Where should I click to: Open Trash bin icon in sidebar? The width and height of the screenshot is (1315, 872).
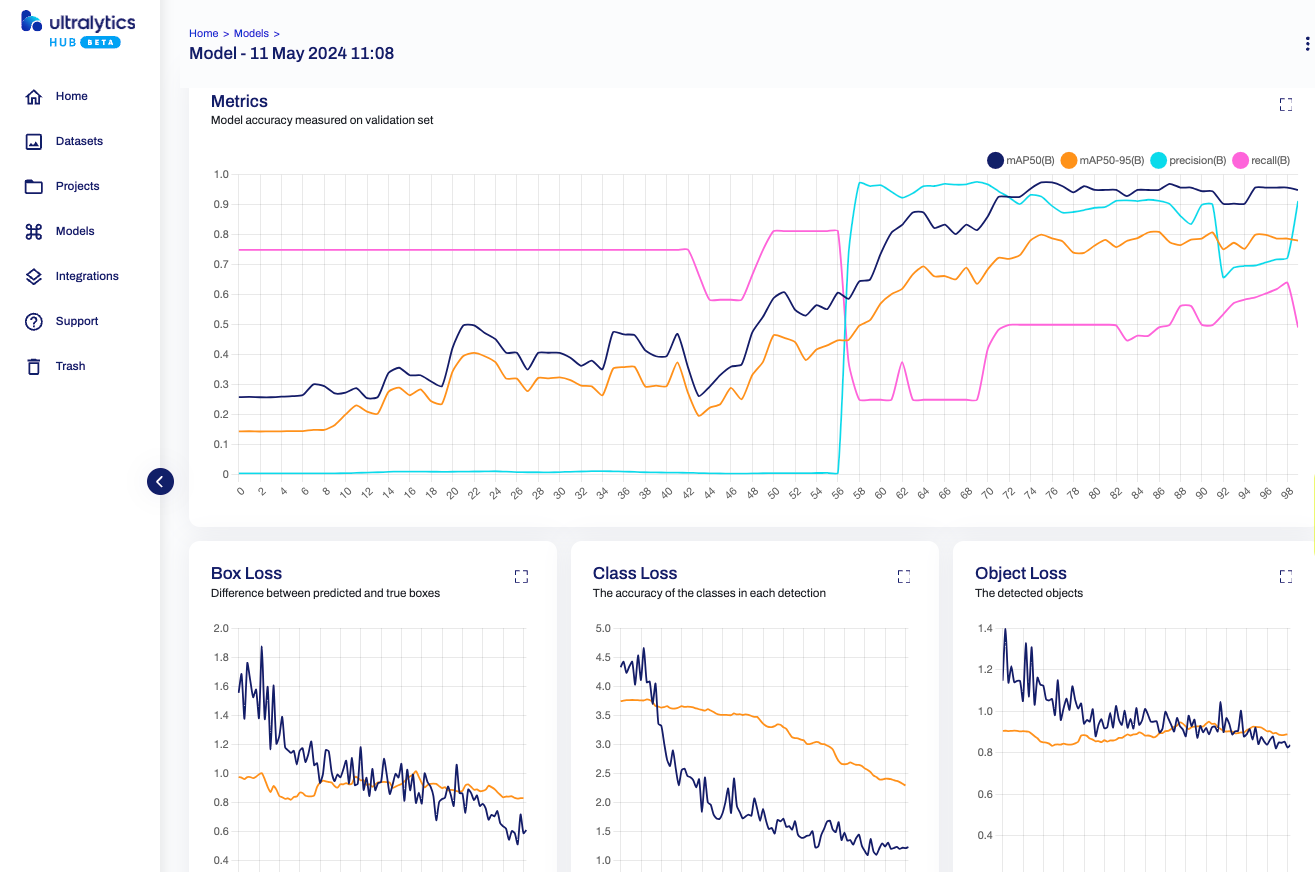point(34,367)
